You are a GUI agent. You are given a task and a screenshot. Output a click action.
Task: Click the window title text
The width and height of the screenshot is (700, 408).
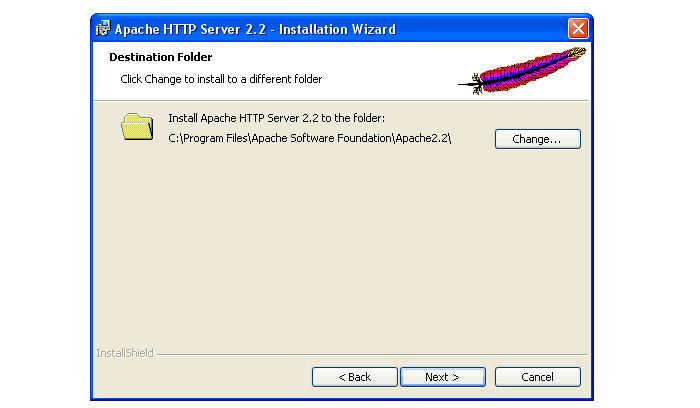pos(255,29)
